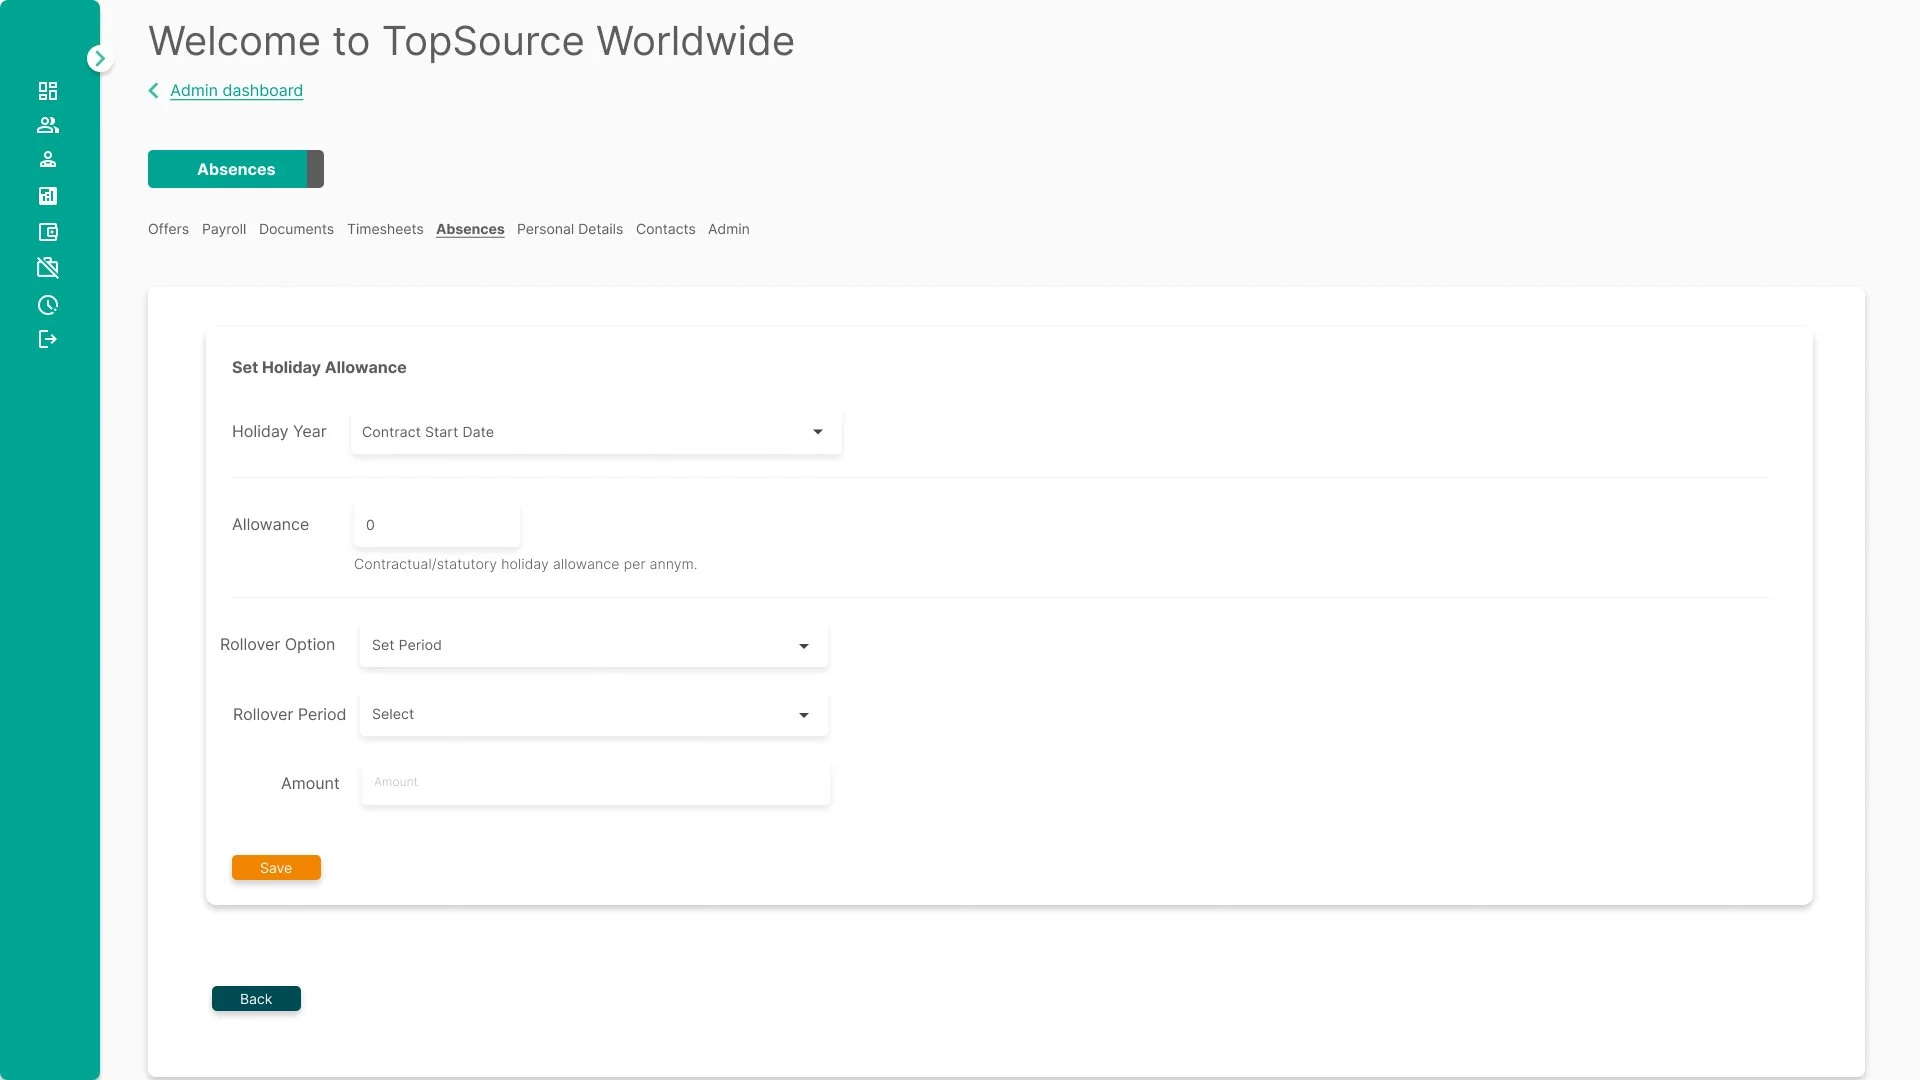The height and width of the screenshot is (1080, 1920).
Task: Open the clock timesheet icon in sidebar
Action: [48, 305]
